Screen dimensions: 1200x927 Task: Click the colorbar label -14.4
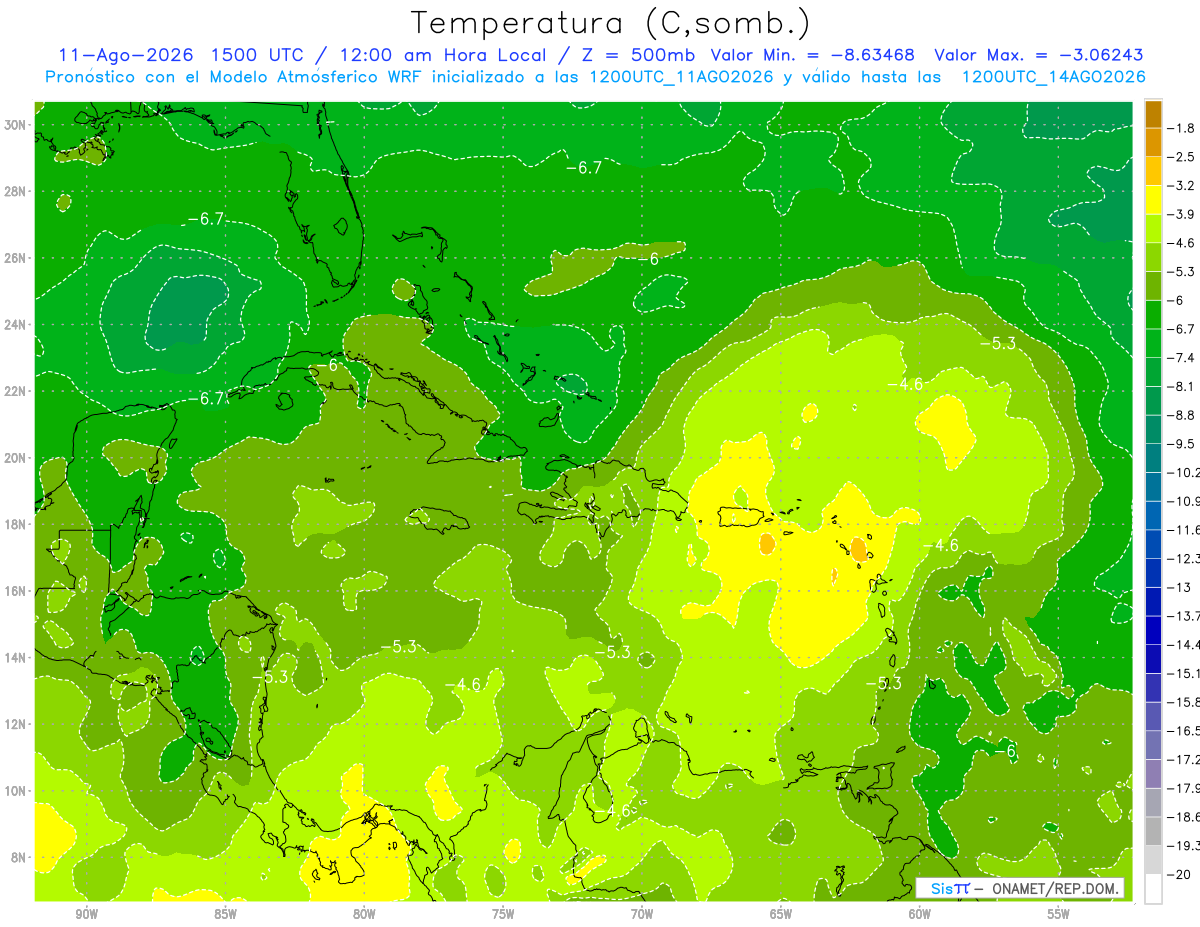click(x=1183, y=644)
